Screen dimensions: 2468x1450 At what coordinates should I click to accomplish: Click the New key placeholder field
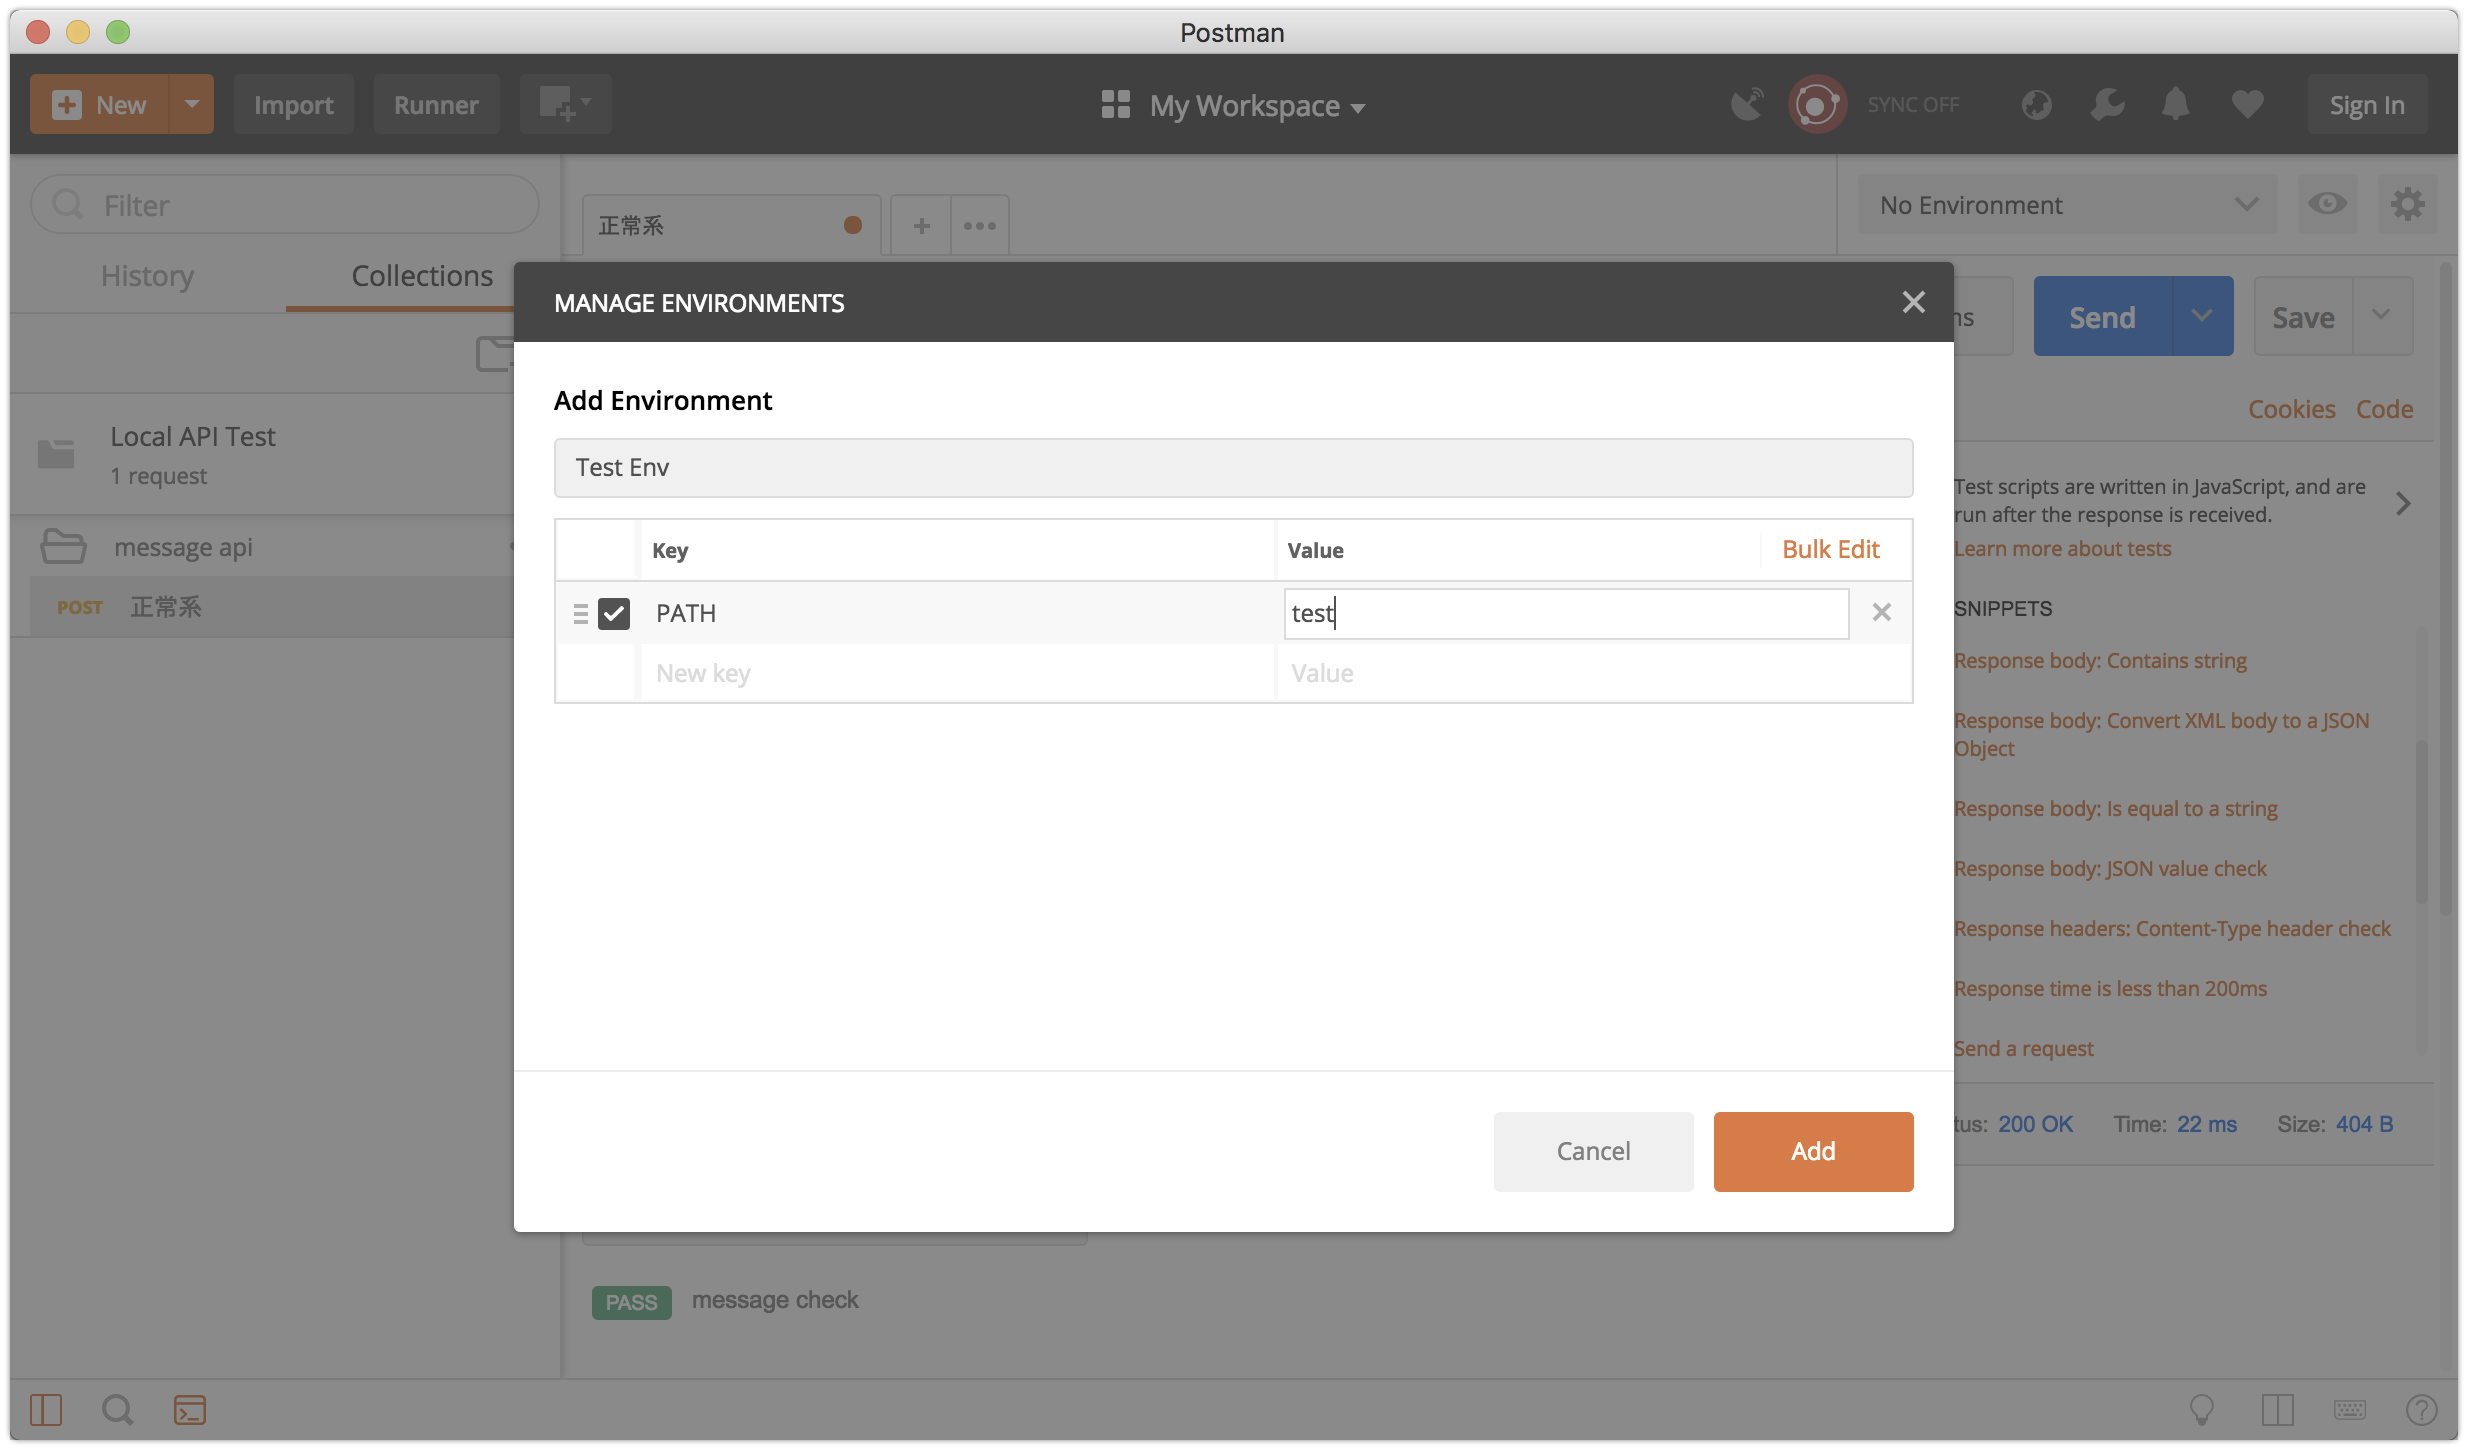click(958, 673)
